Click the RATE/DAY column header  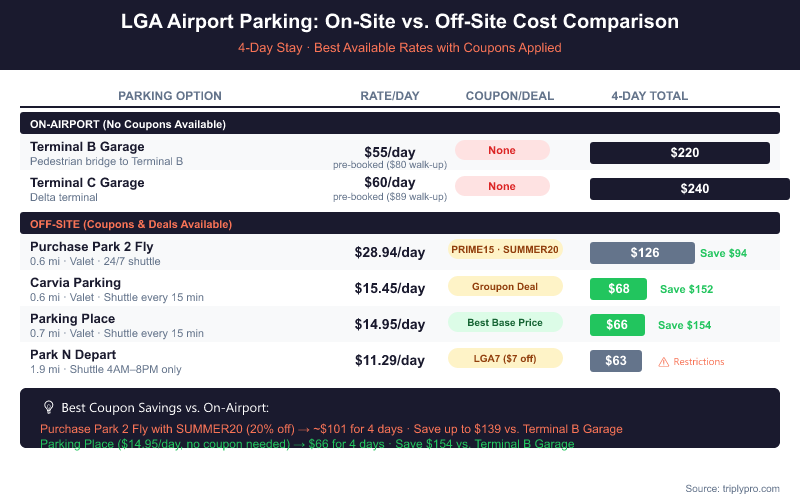(390, 96)
